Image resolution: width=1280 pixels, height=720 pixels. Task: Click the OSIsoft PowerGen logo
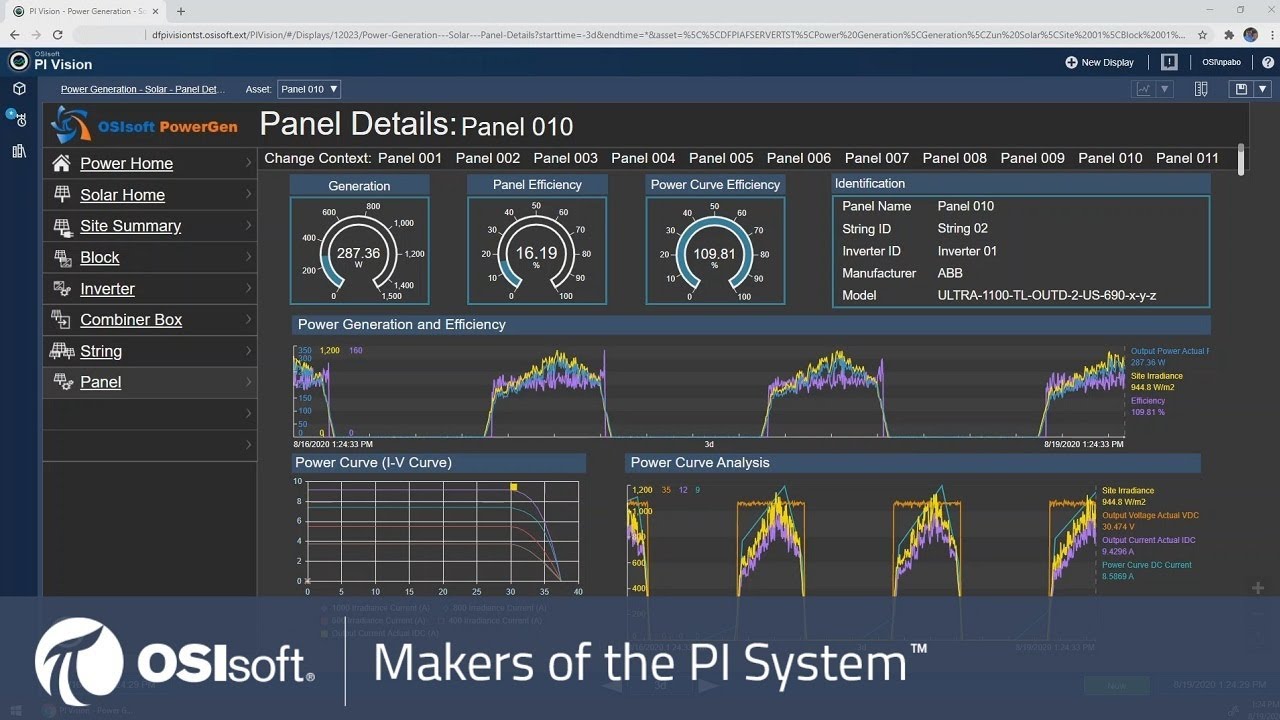click(144, 126)
